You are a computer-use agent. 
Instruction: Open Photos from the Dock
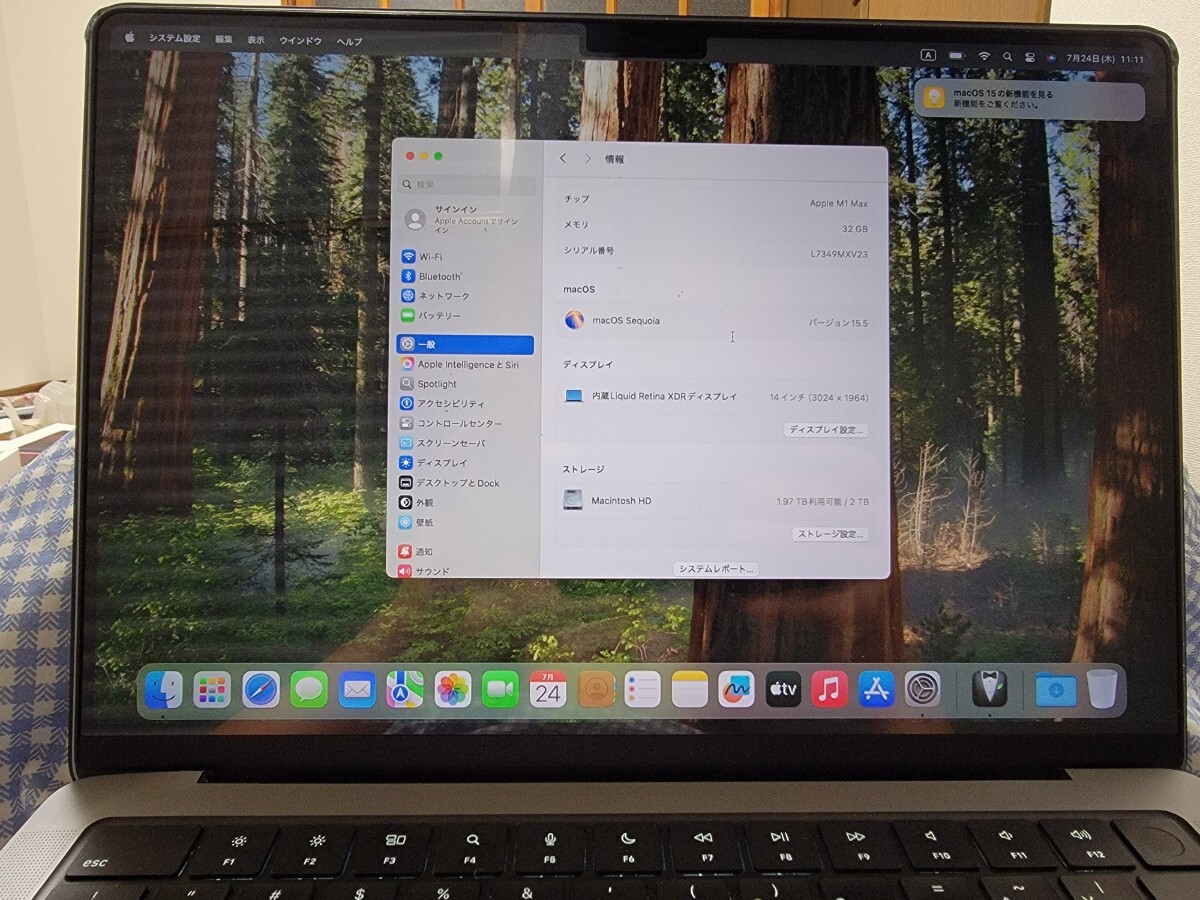453,689
